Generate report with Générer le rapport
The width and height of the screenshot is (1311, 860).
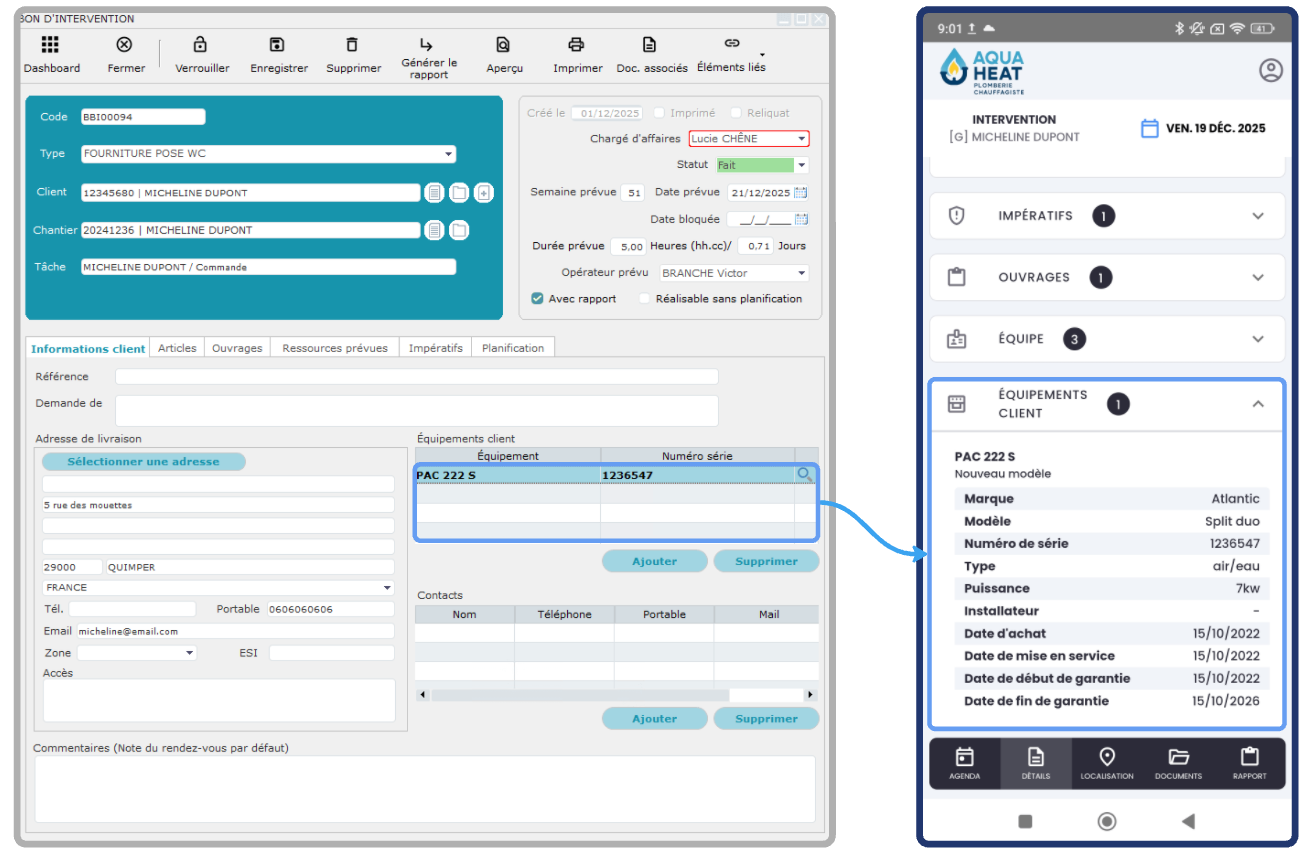click(x=427, y=45)
